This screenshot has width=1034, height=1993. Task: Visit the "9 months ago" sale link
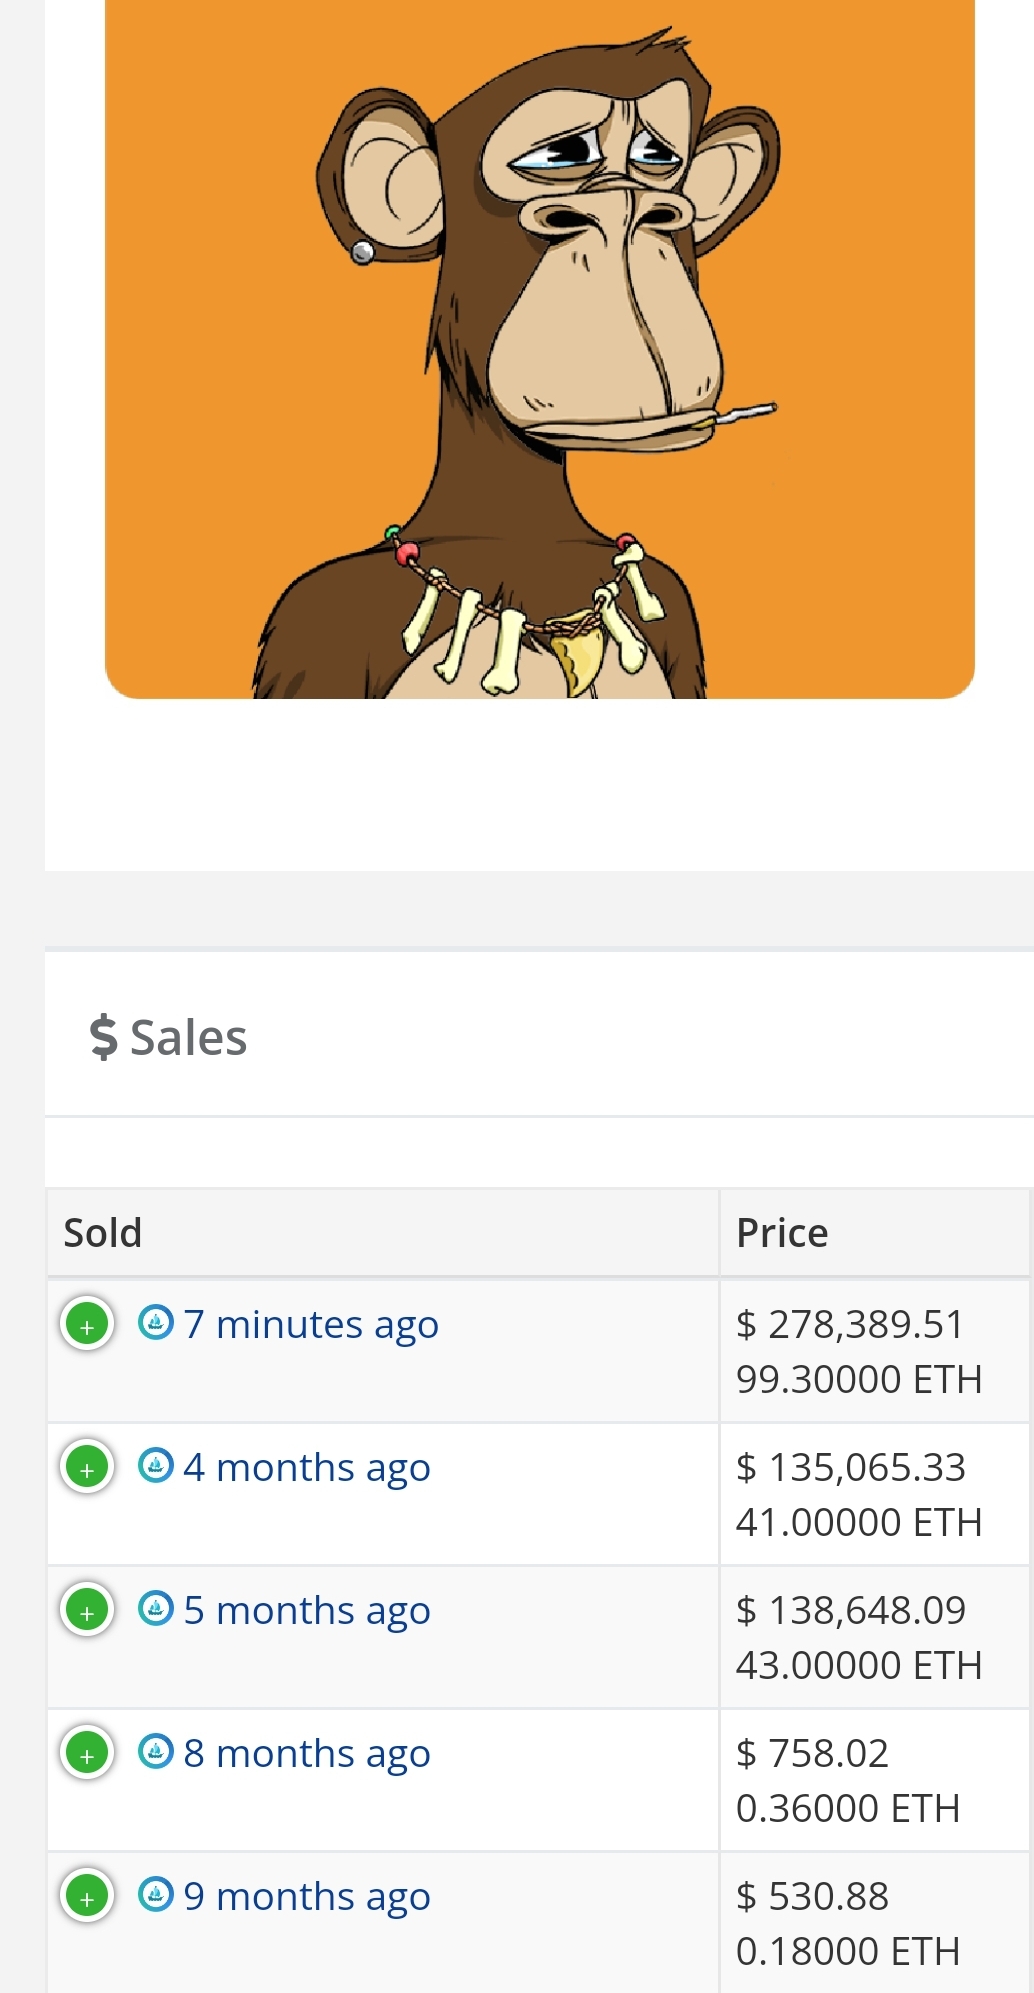coord(307,1896)
